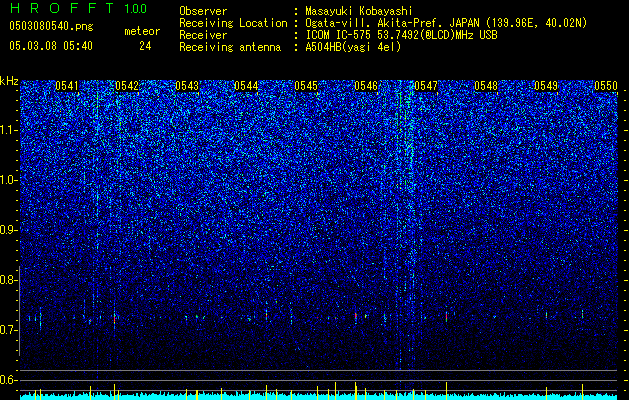Image resolution: width=629 pixels, height=400 pixels.
Task: Click the 0545 time marker
Action: pyautogui.click(x=306, y=86)
